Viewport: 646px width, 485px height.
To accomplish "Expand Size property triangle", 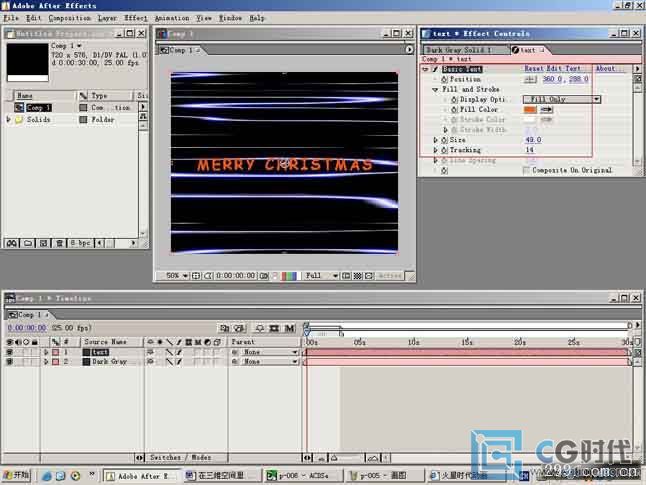I will 435,140.
